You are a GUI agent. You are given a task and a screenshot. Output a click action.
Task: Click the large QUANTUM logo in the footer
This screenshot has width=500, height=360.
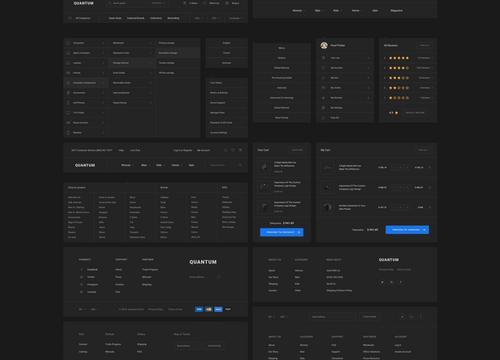click(x=203, y=262)
